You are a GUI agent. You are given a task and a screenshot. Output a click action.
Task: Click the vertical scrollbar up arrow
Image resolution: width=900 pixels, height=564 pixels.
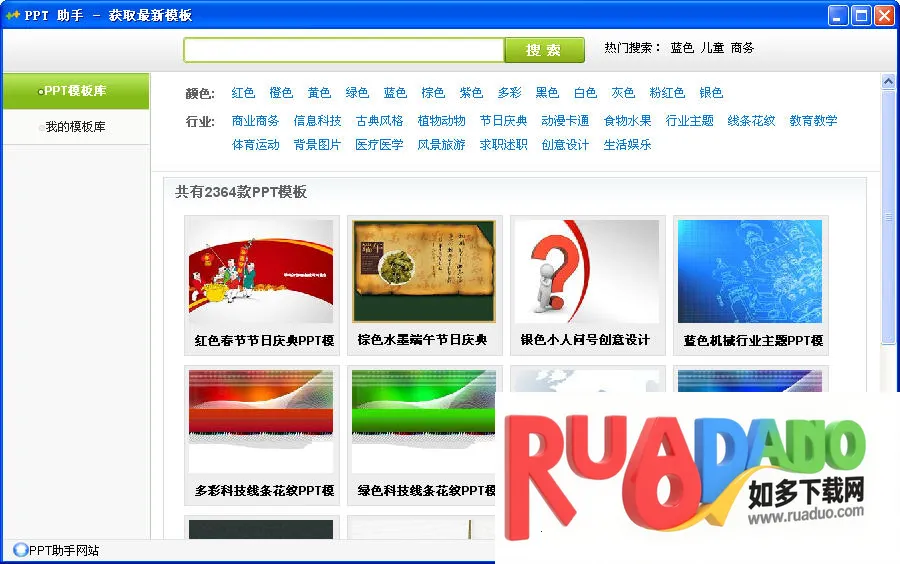pyautogui.click(x=888, y=82)
